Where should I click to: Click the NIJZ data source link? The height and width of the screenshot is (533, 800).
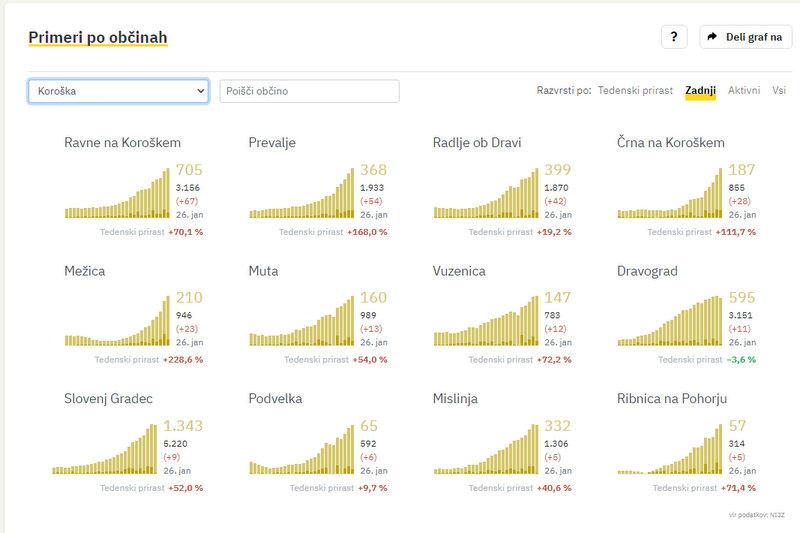pyautogui.click(x=778, y=515)
